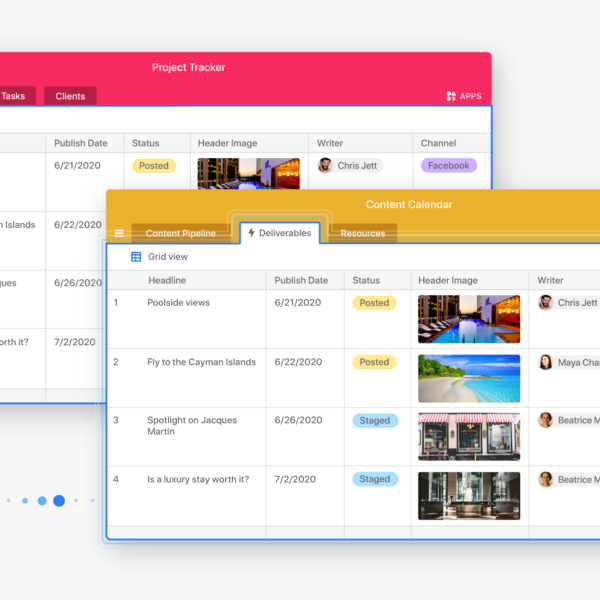The height and width of the screenshot is (600, 600).
Task: Open the Clients tab in Project Tracker
Action: point(70,96)
